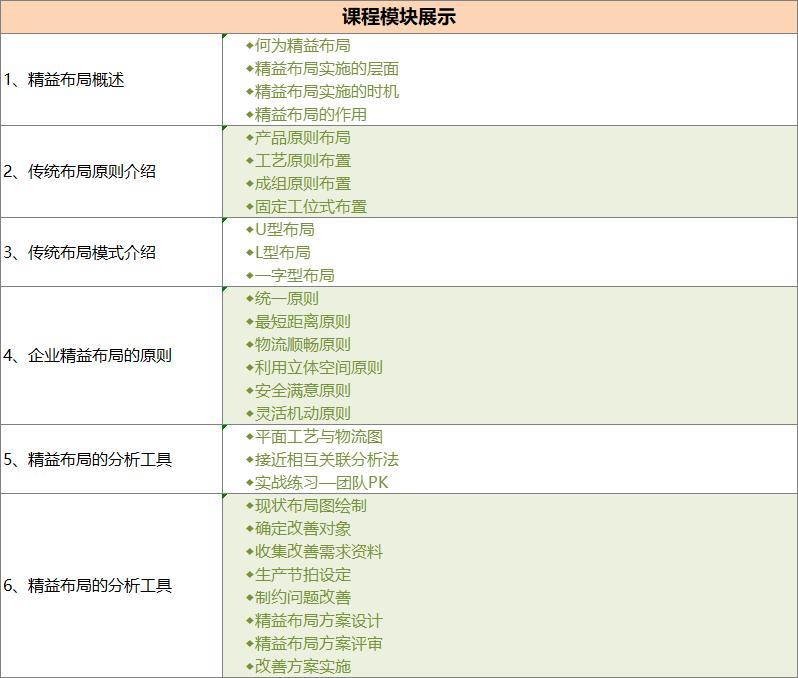Select the 4、企业精益布局的原则 cell
Viewport: 798px width, 678px height.
click(87, 355)
